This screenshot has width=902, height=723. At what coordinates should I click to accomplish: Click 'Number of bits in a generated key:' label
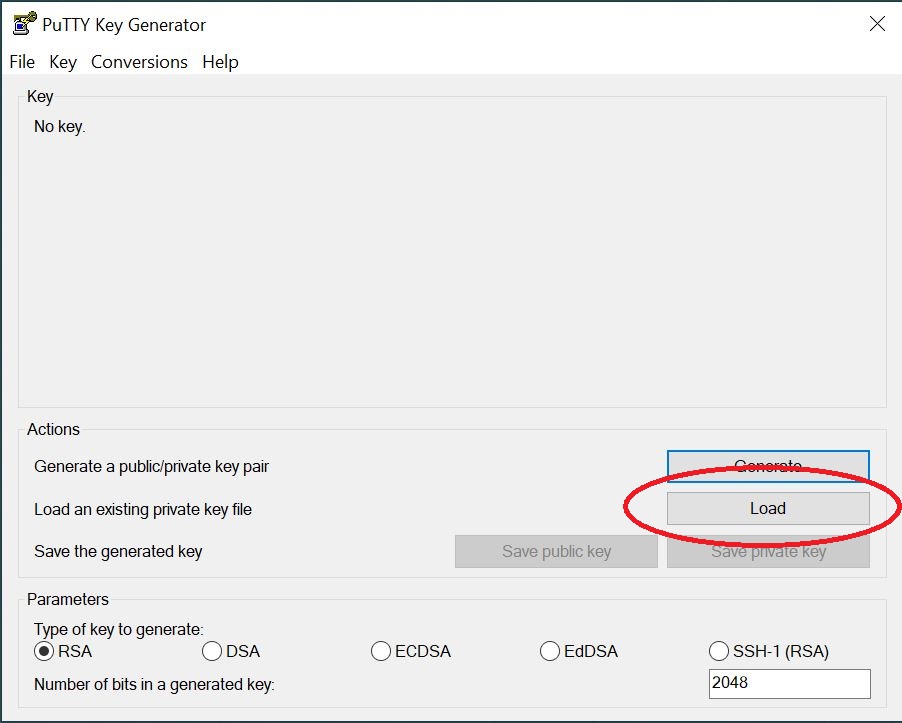click(154, 684)
